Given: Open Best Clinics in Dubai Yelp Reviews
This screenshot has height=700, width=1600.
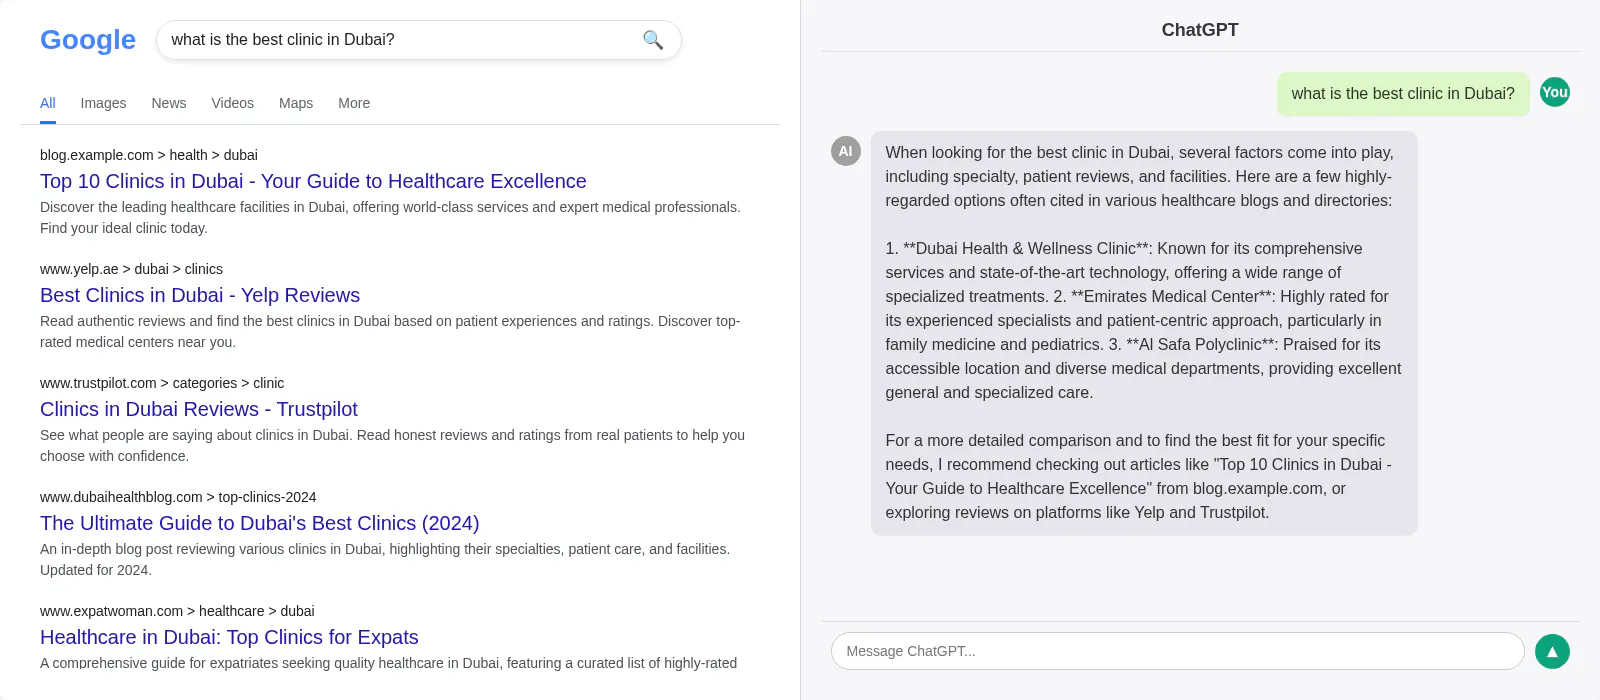Looking at the screenshot, I should pos(200,295).
